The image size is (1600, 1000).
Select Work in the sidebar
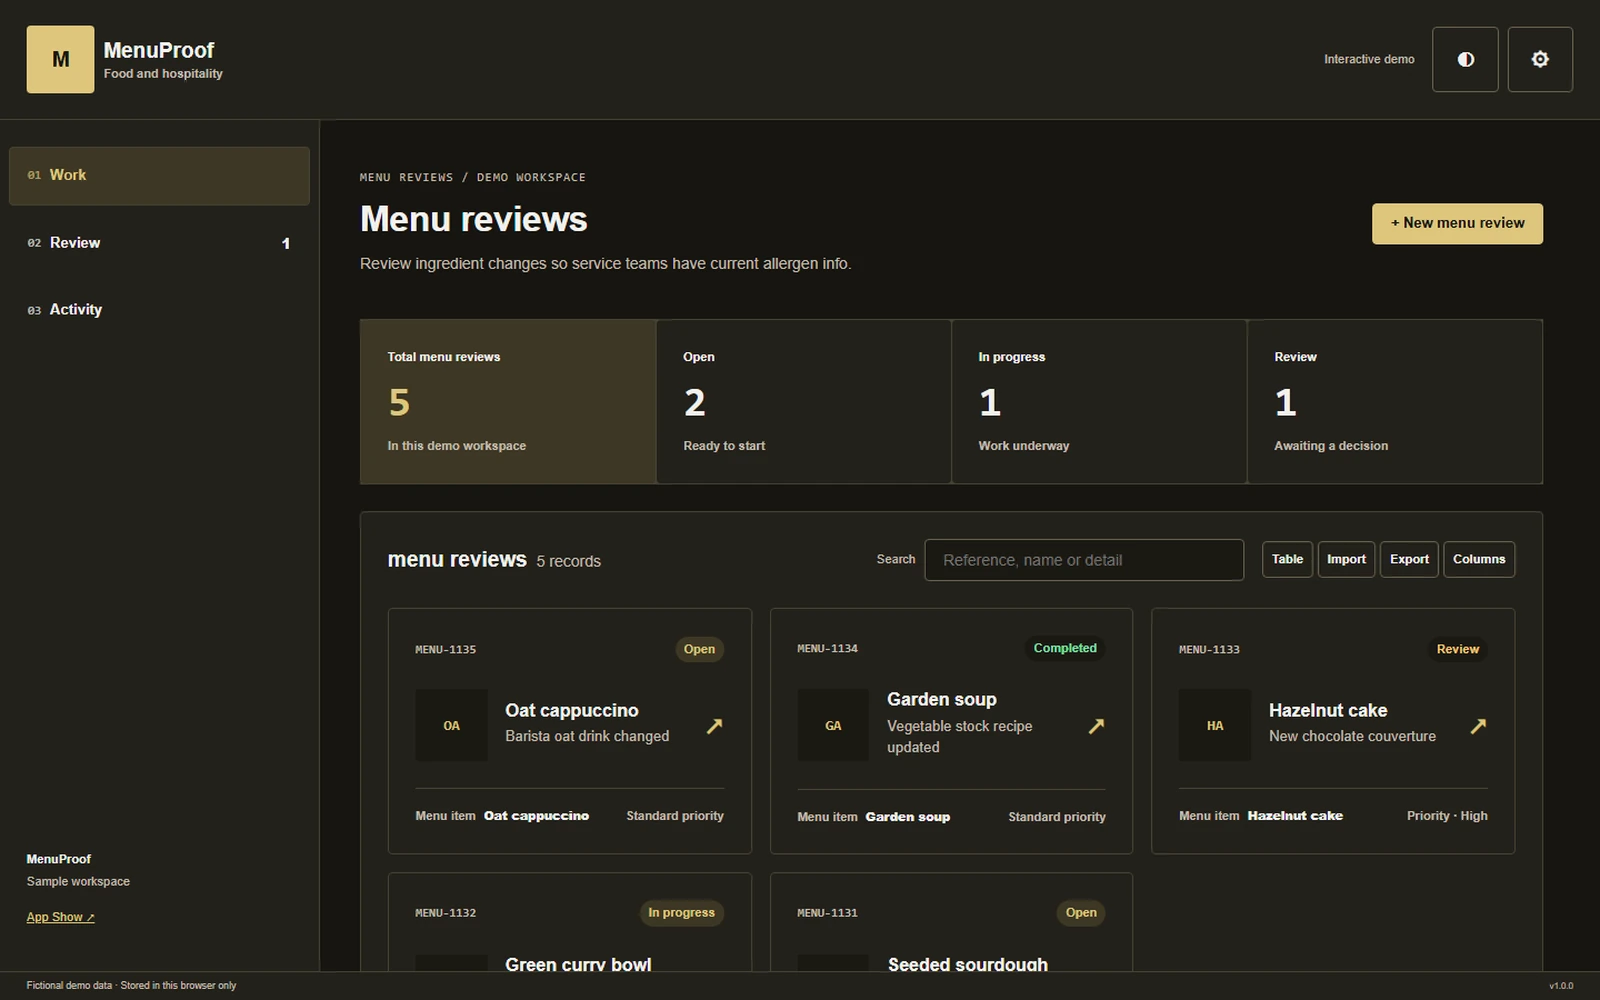pos(159,176)
